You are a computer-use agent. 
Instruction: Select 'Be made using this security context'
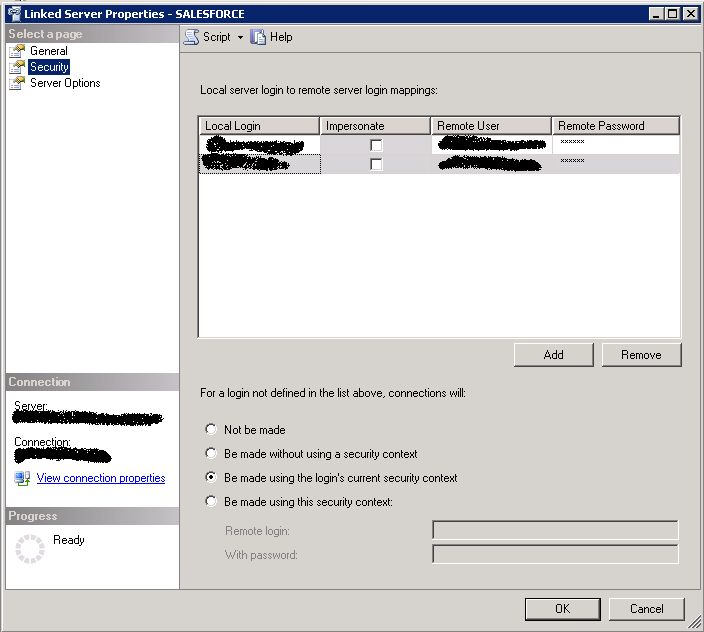click(211, 501)
